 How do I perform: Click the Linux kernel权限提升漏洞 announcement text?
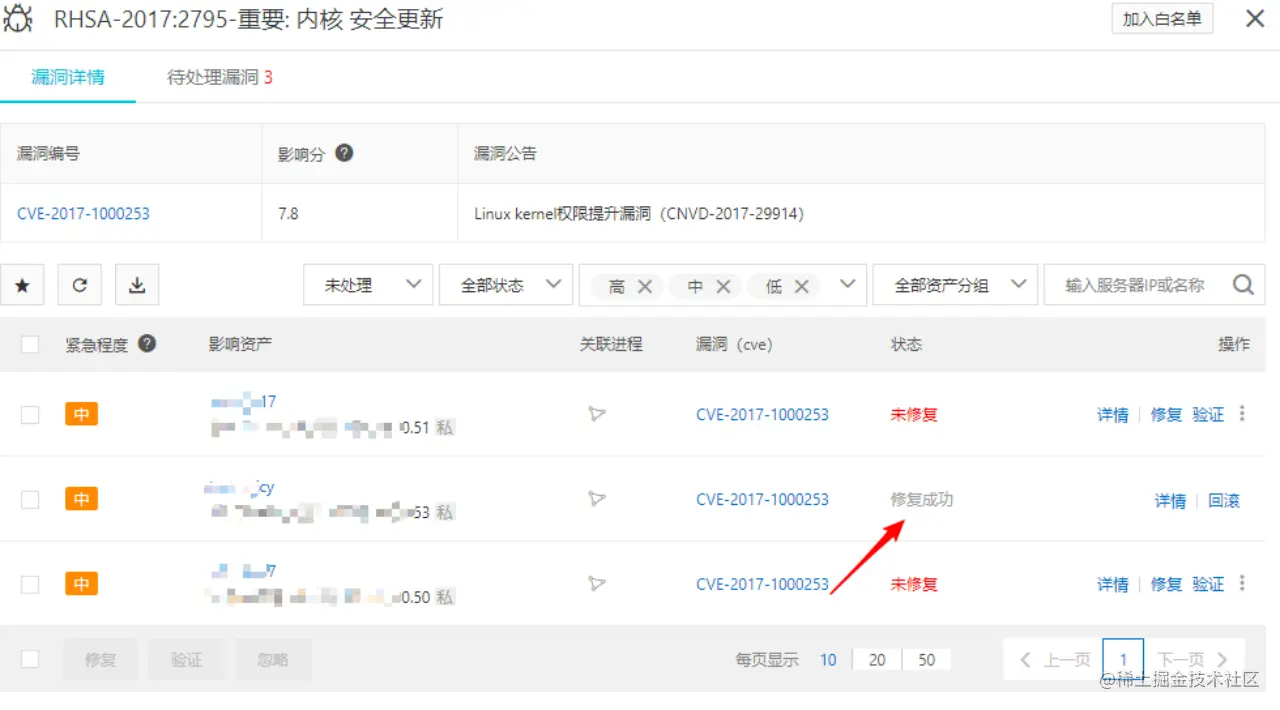coord(639,213)
